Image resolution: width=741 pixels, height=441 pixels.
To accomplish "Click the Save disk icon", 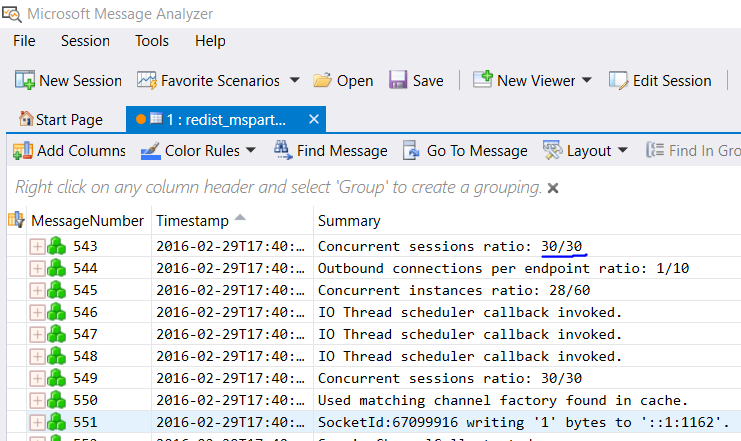I will [x=398, y=80].
